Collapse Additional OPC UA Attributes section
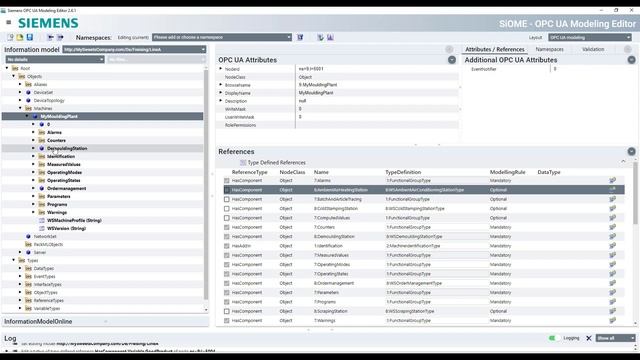This screenshot has width=640, height=360. pos(631,60)
